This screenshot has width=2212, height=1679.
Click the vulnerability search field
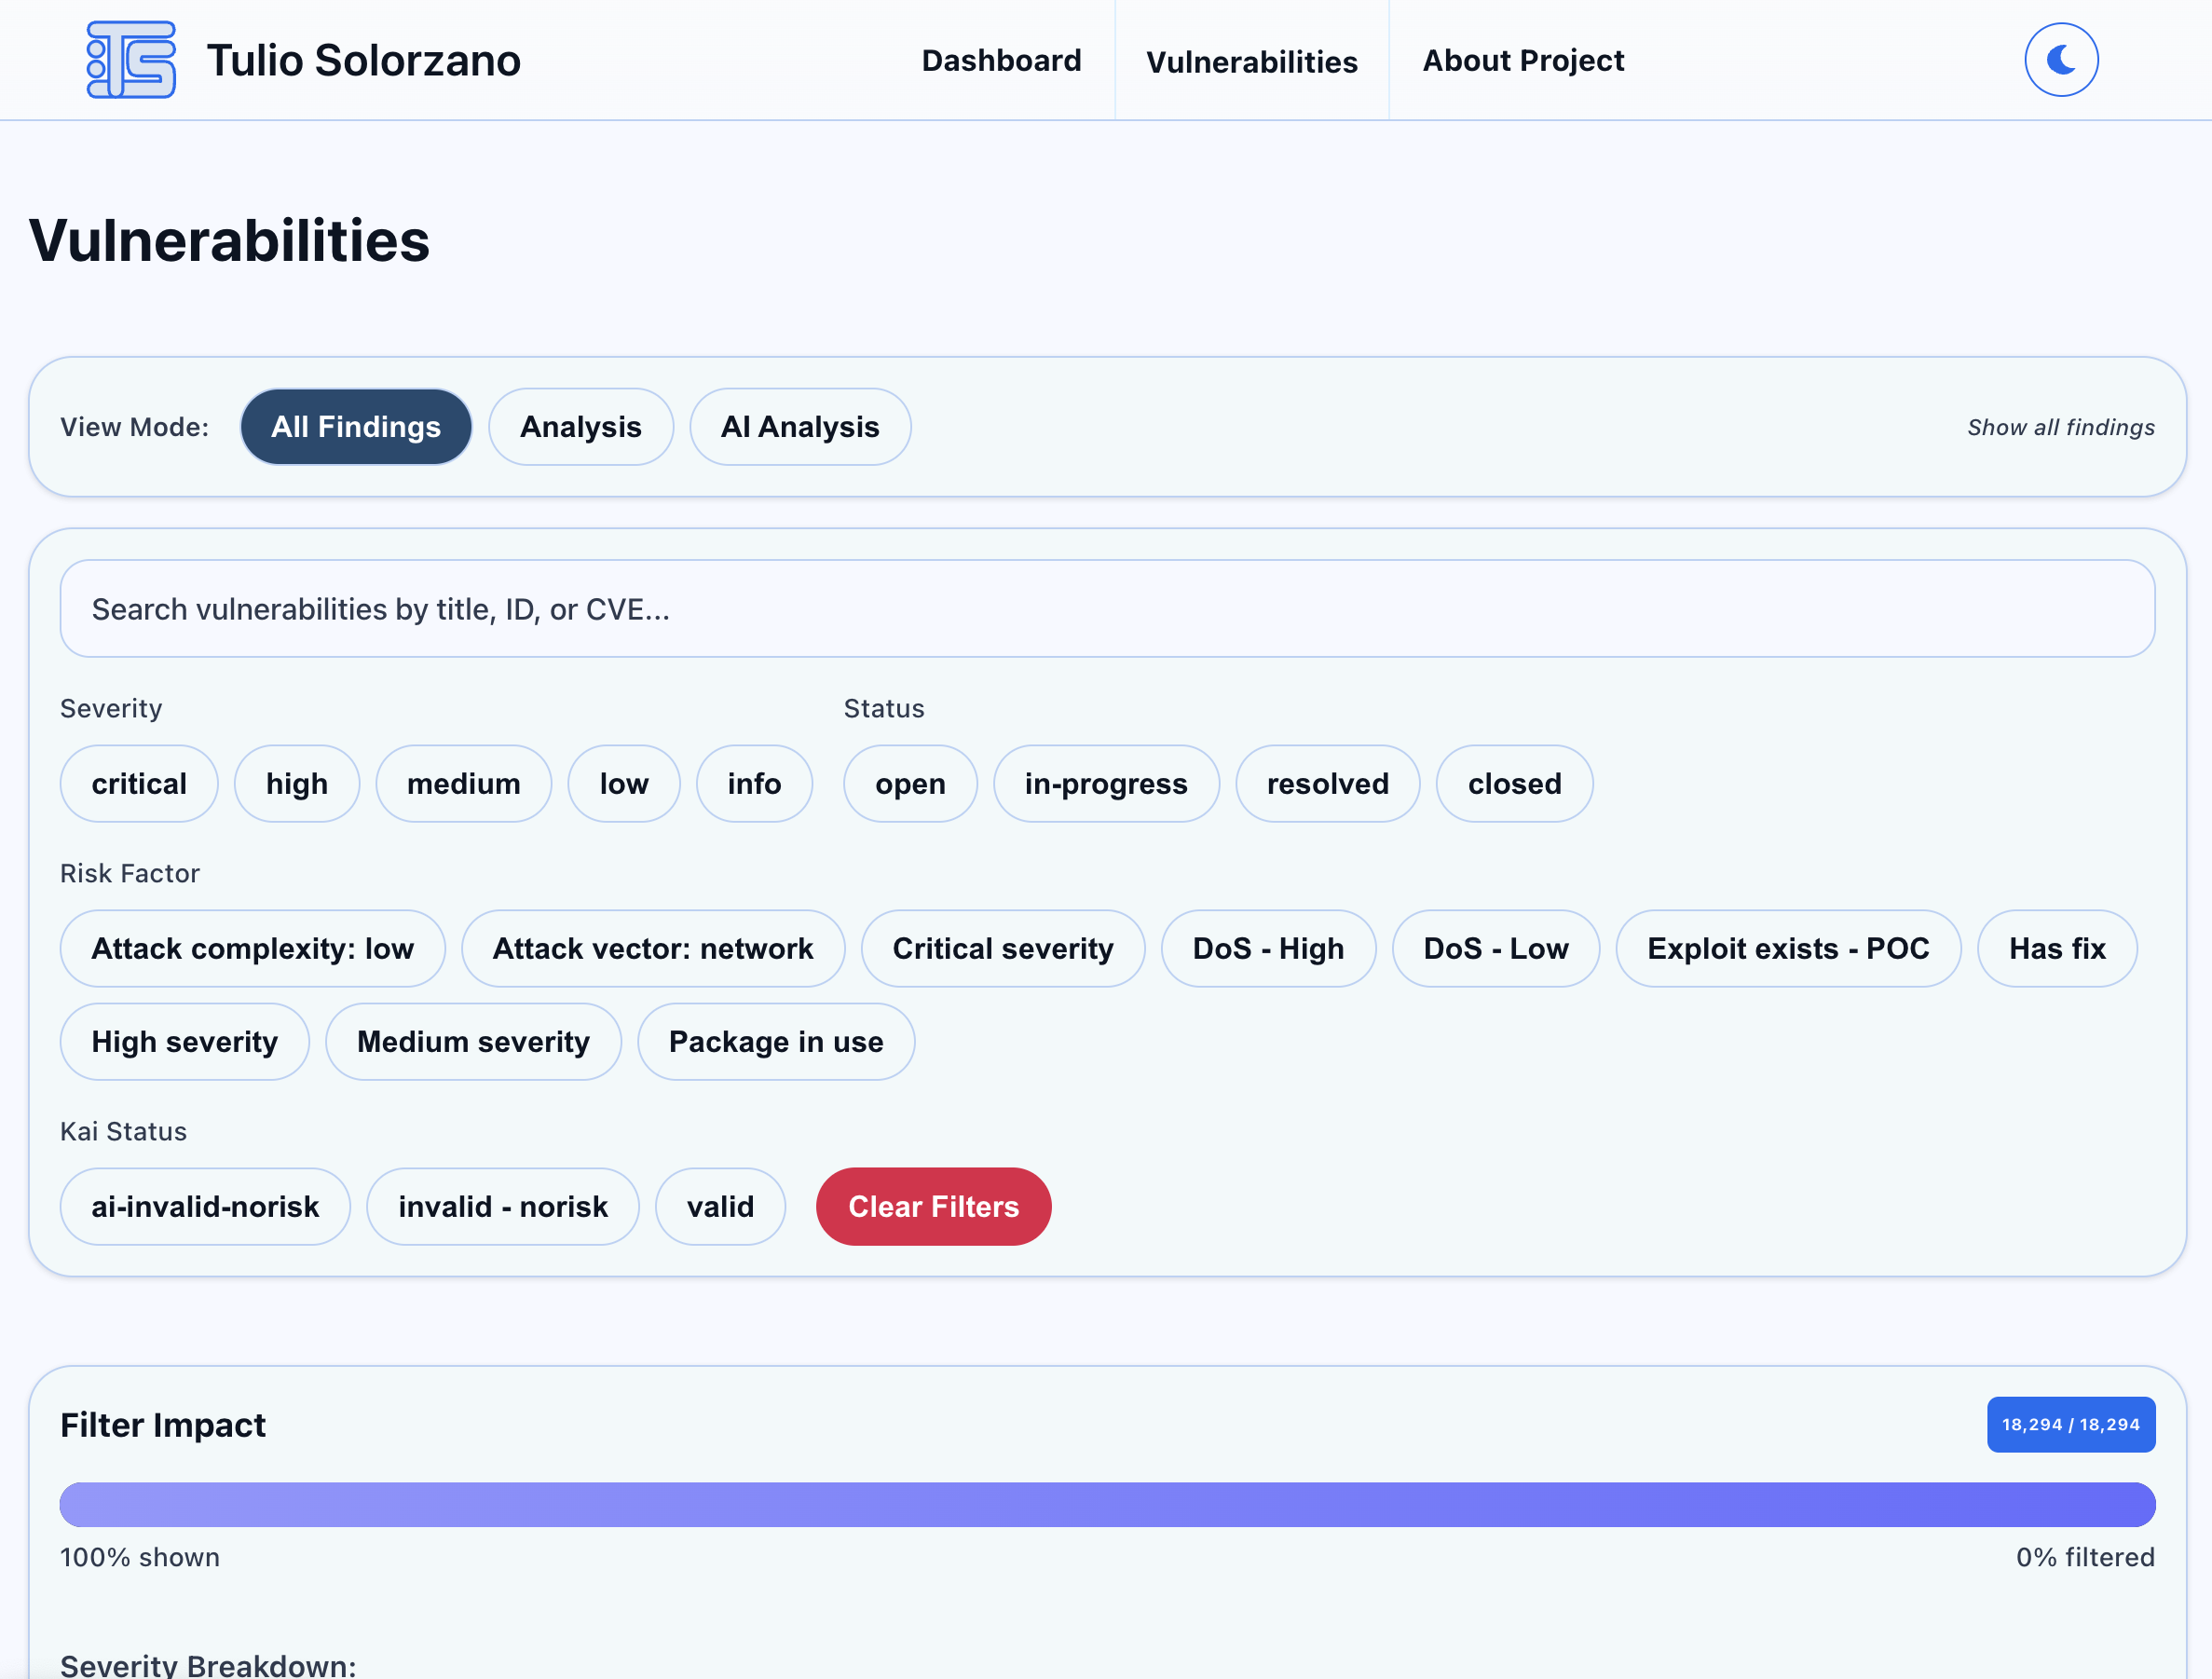pos(1106,608)
